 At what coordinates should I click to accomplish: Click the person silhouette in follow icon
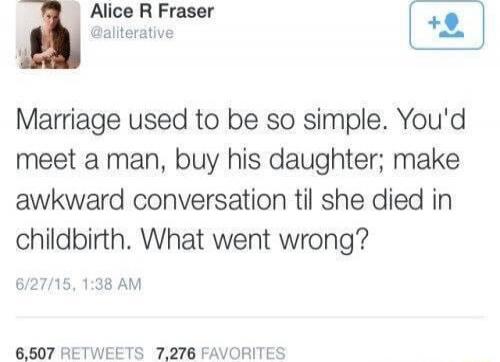pyautogui.click(x=451, y=25)
